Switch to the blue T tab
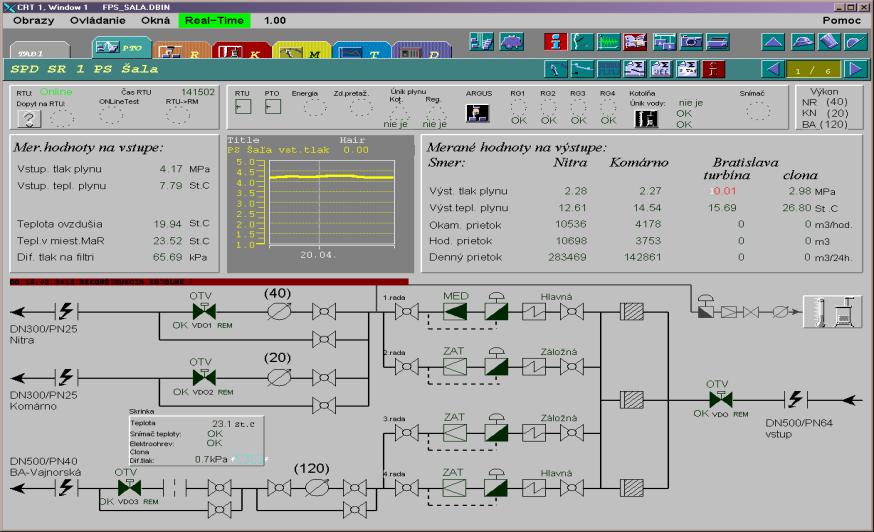Image resolution: width=874 pixels, height=532 pixels. pyautogui.click(x=361, y=51)
